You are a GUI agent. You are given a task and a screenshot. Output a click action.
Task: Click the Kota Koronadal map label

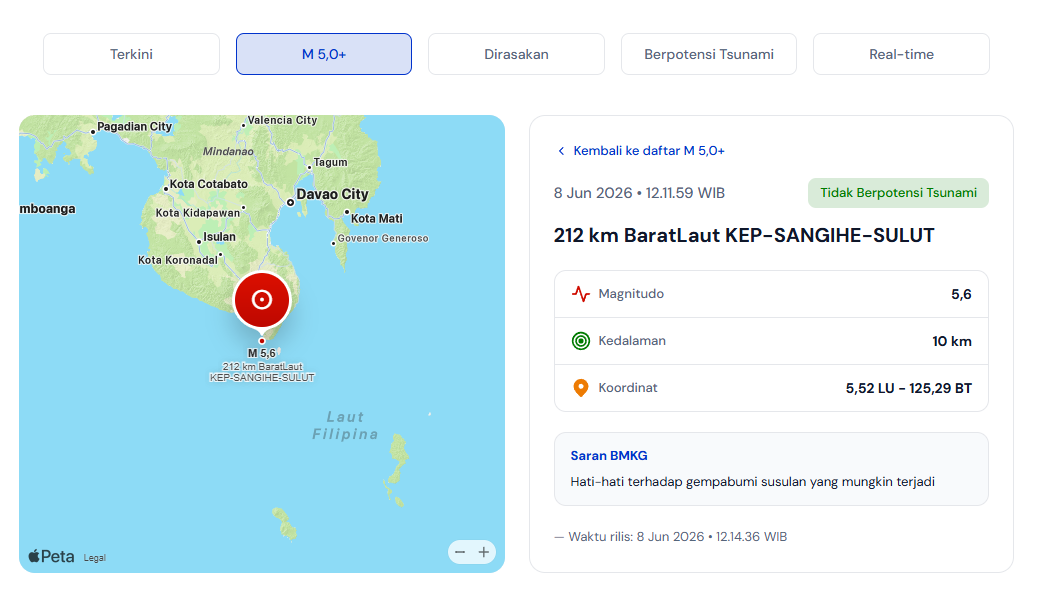pyautogui.click(x=178, y=260)
